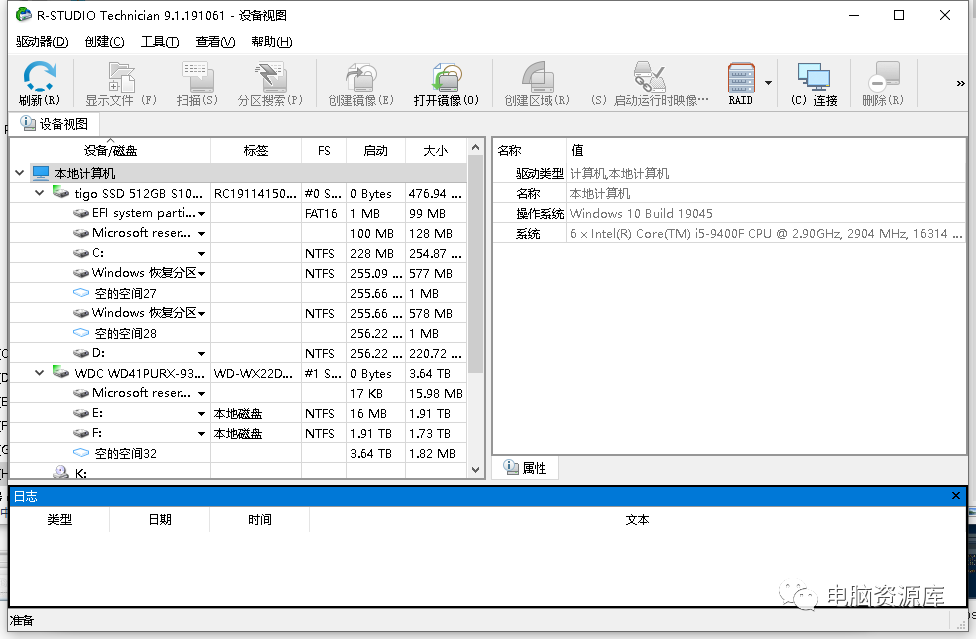Select the C: partition icon
Viewport: 976px width, 639px height.
click(81, 253)
